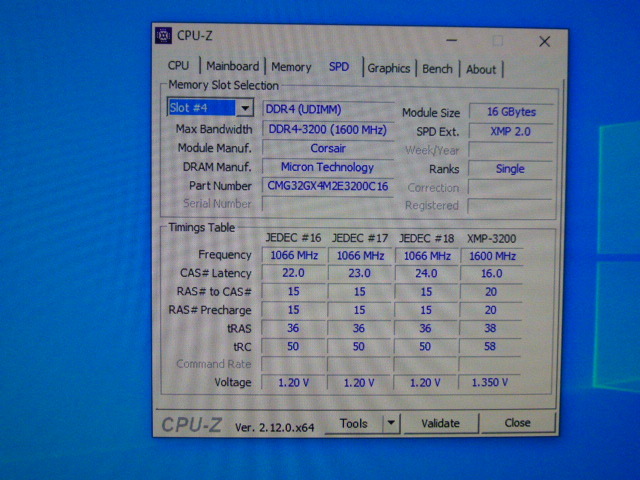The width and height of the screenshot is (640, 480).
Task: Click the JEDEC #18 column header
Action: tap(426, 238)
